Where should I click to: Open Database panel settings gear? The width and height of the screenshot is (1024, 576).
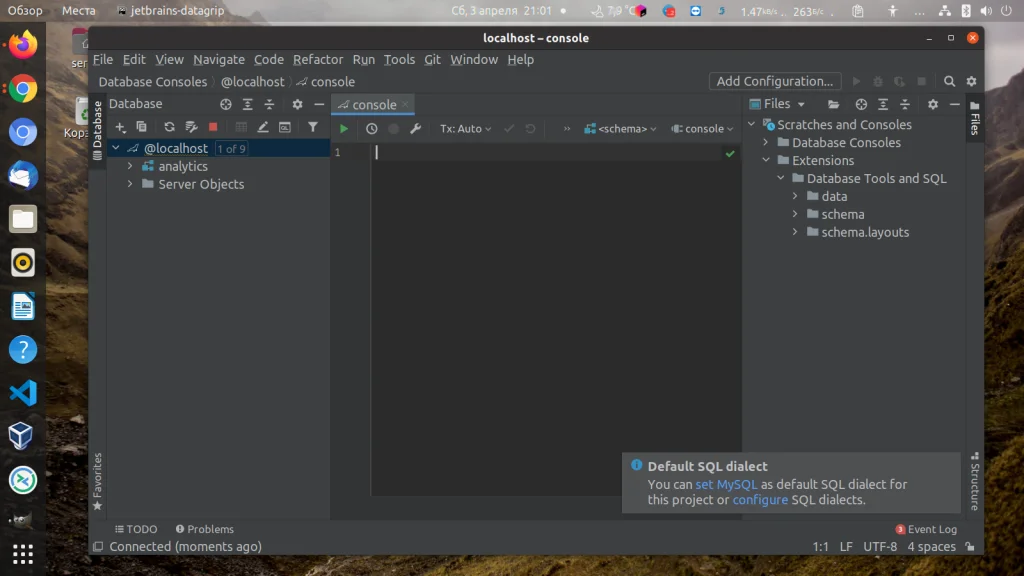297,104
